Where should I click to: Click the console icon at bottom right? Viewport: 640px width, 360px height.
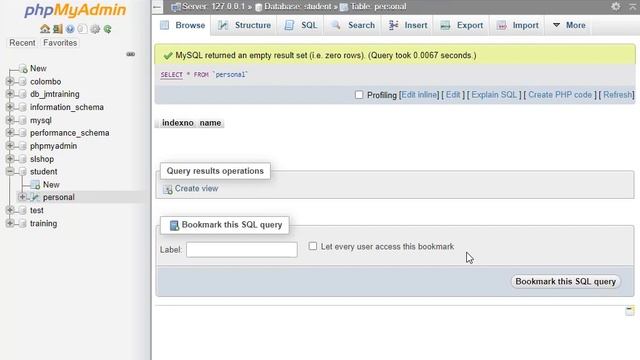tap(630, 311)
